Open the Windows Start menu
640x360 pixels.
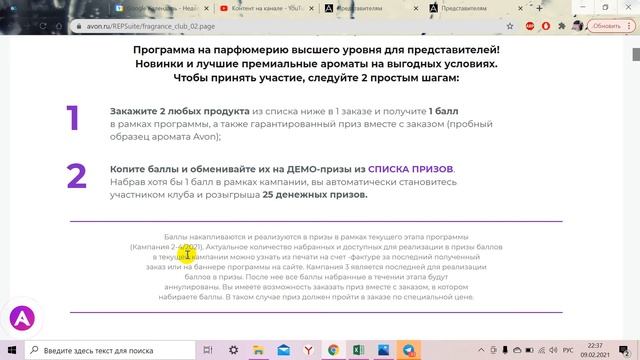pyautogui.click(x=12, y=350)
